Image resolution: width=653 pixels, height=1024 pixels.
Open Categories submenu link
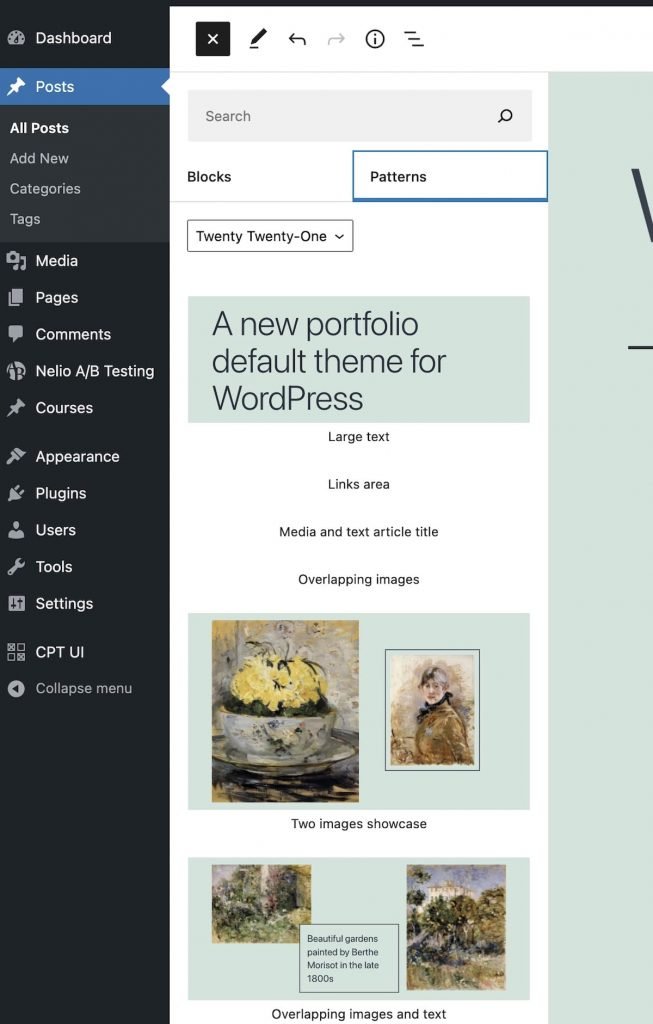point(45,189)
